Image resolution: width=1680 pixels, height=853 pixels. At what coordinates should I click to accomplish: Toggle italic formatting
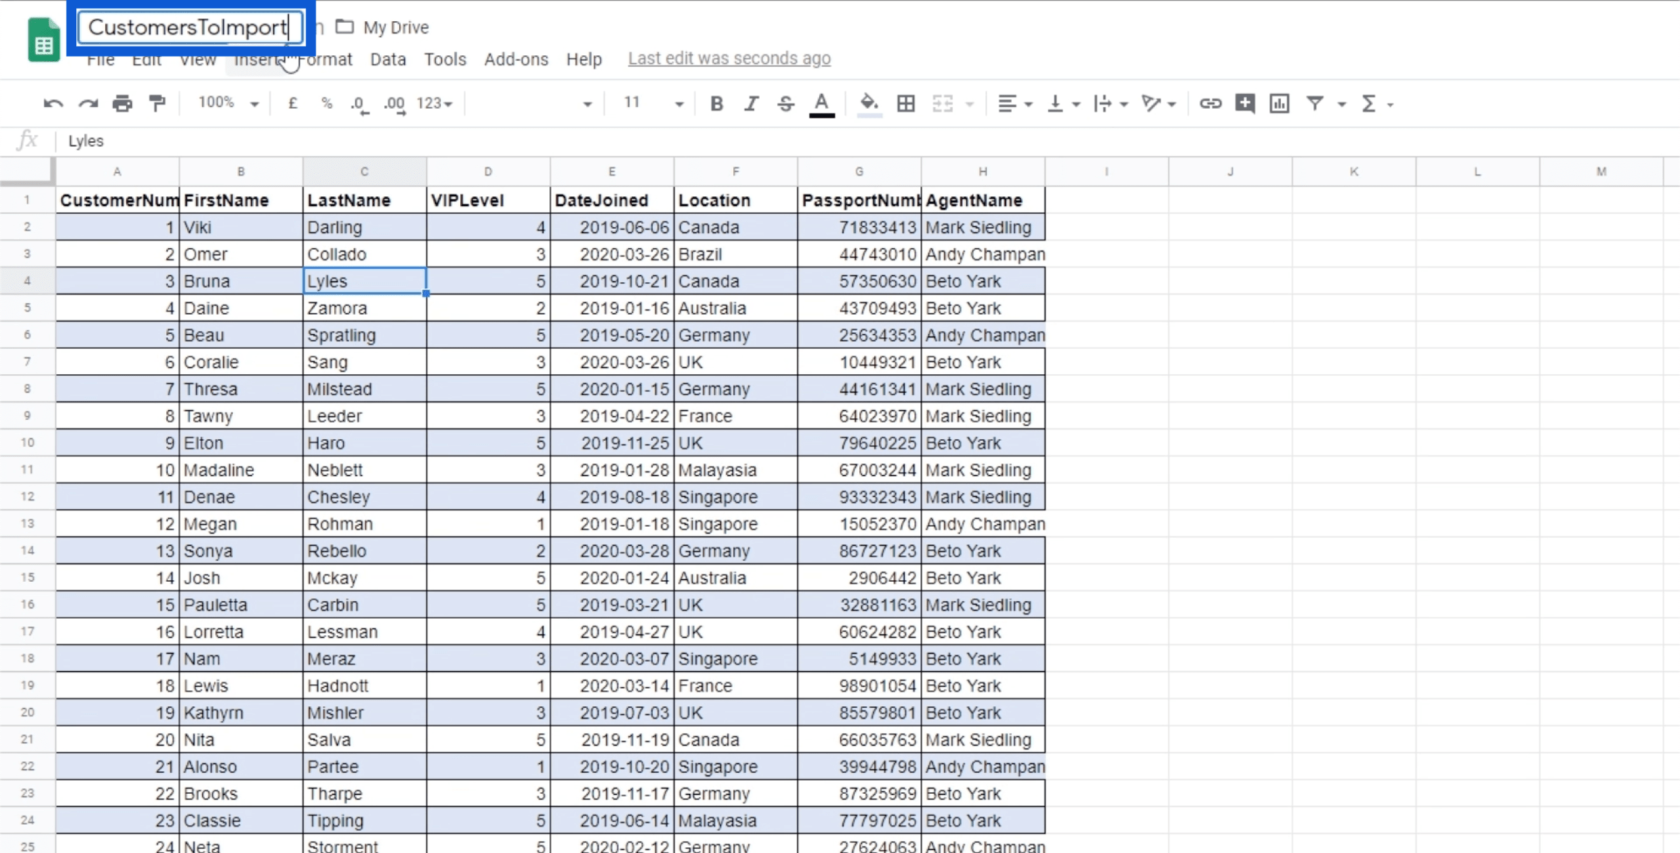(x=751, y=103)
